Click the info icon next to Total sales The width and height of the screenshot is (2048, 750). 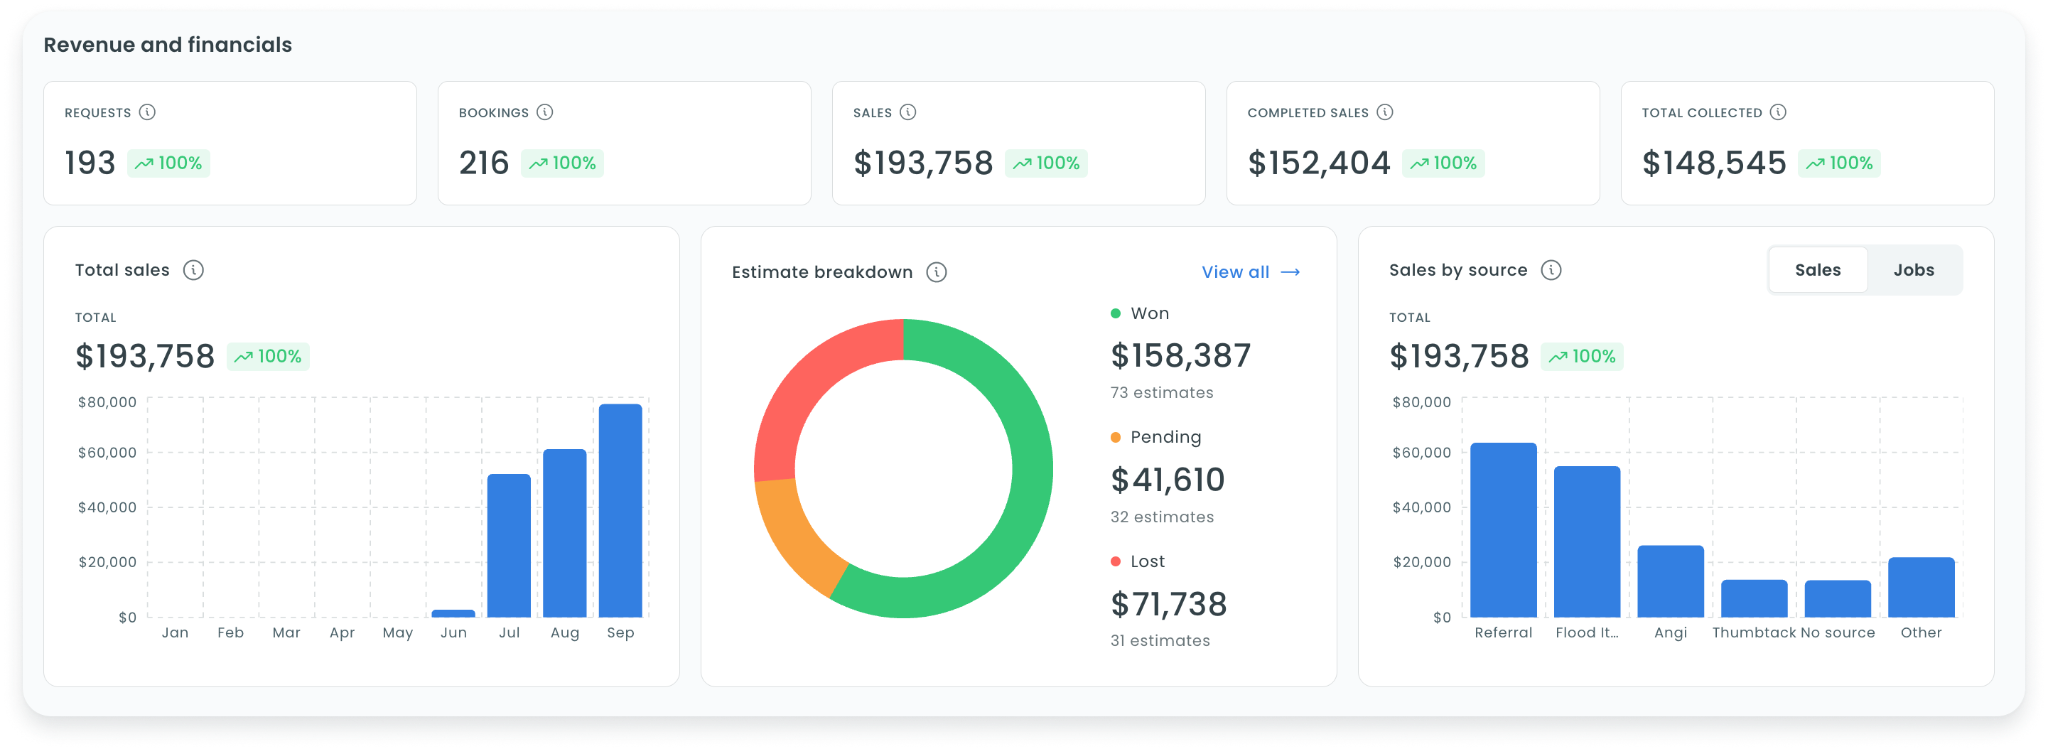[194, 270]
